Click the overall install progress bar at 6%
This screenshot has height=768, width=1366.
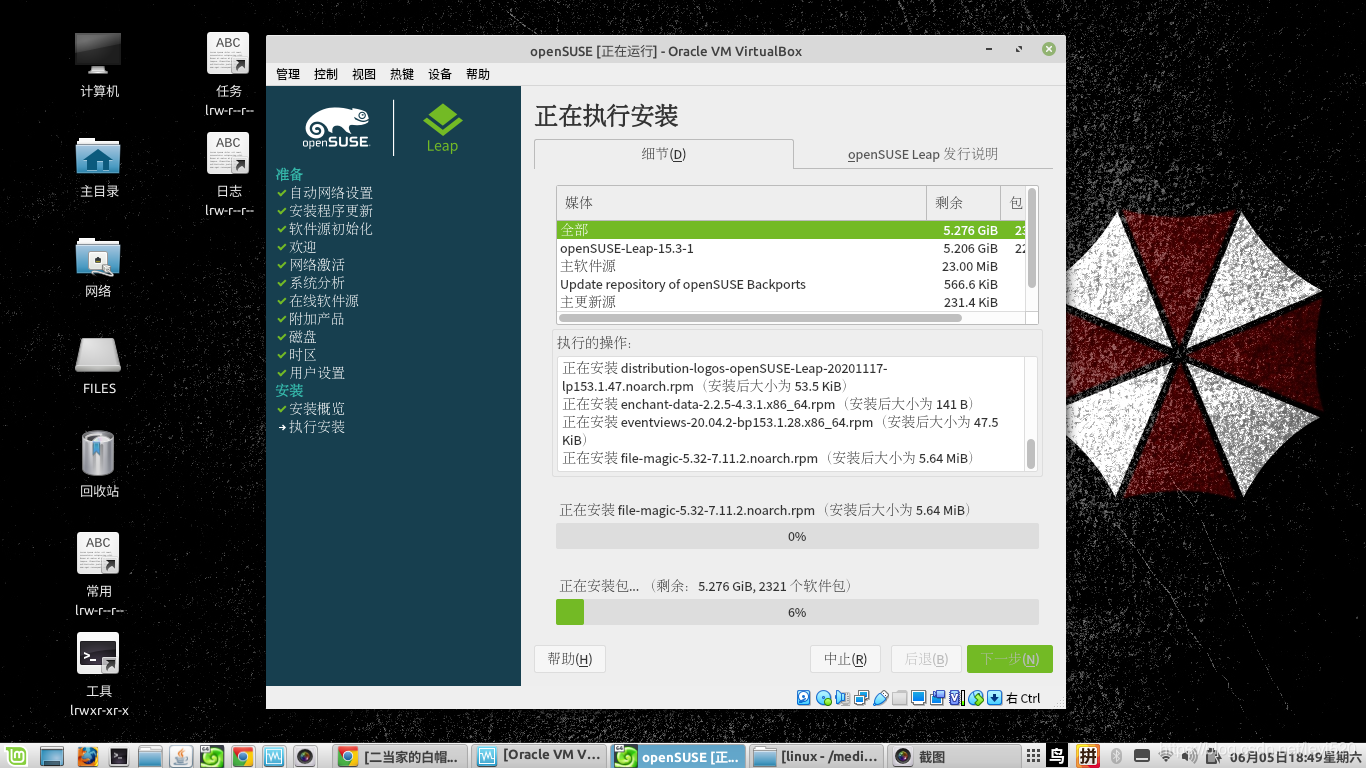coord(797,612)
